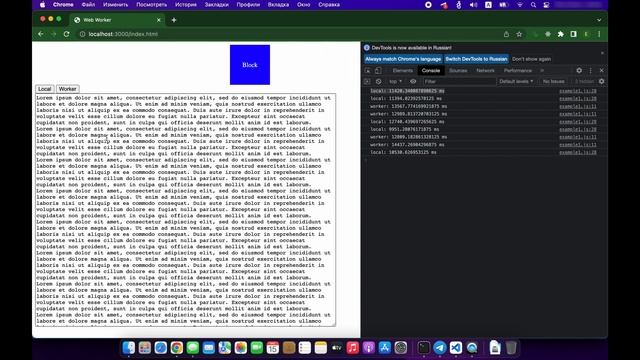Show the console sidebar
640x360 pixels.
pyautogui.click(x=367, y=82)
